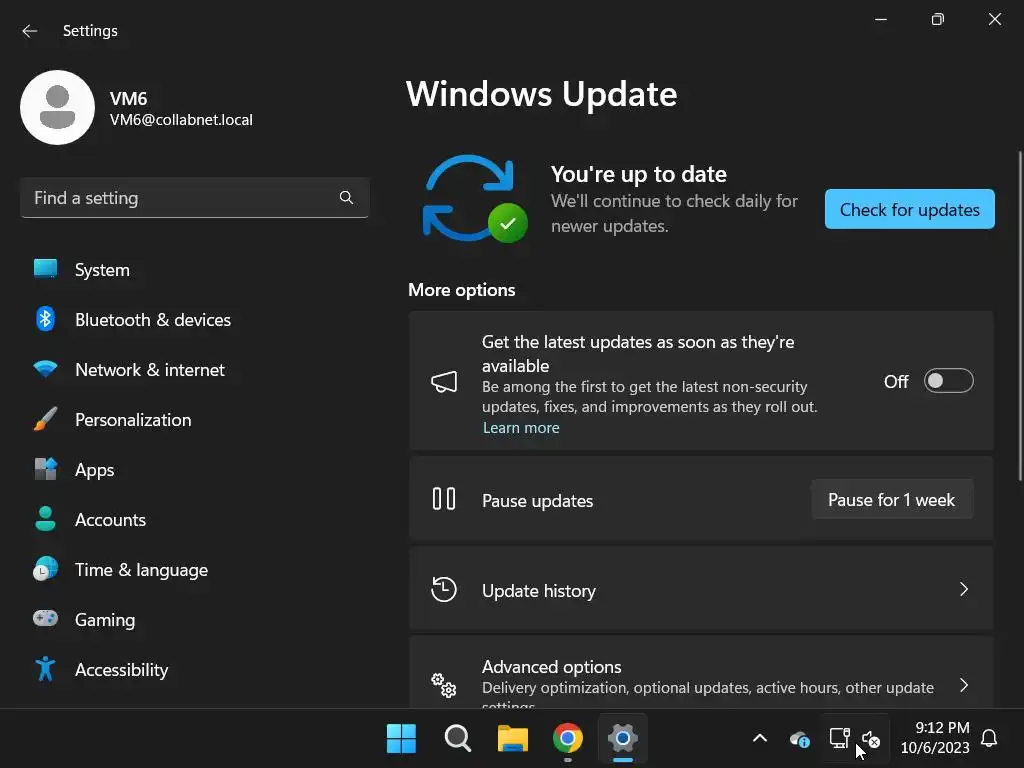1024x768 pixels.
Task: Open Update history row
Action: (x=701, y=589)
